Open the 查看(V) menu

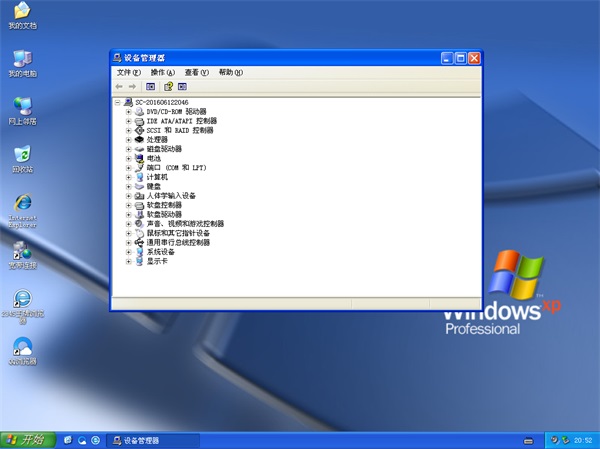coord(197,73)
